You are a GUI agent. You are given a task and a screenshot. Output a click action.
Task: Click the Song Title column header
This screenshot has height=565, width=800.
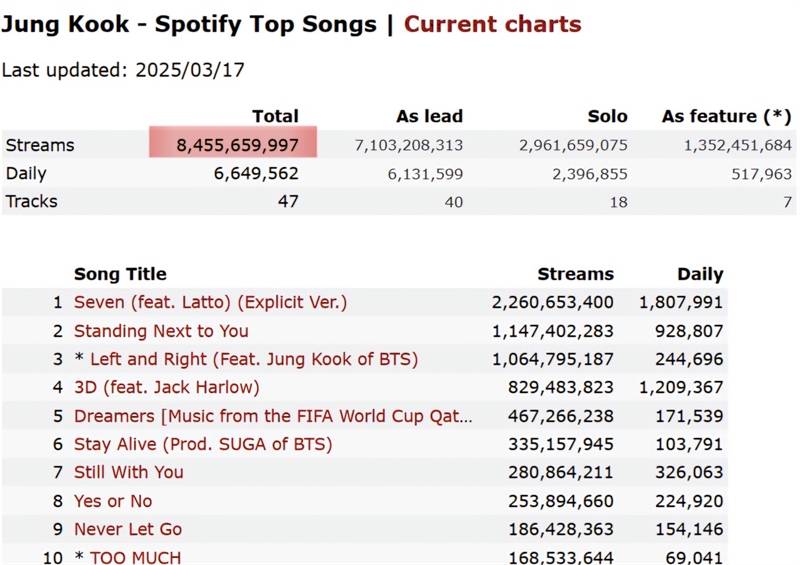(120, 274)
